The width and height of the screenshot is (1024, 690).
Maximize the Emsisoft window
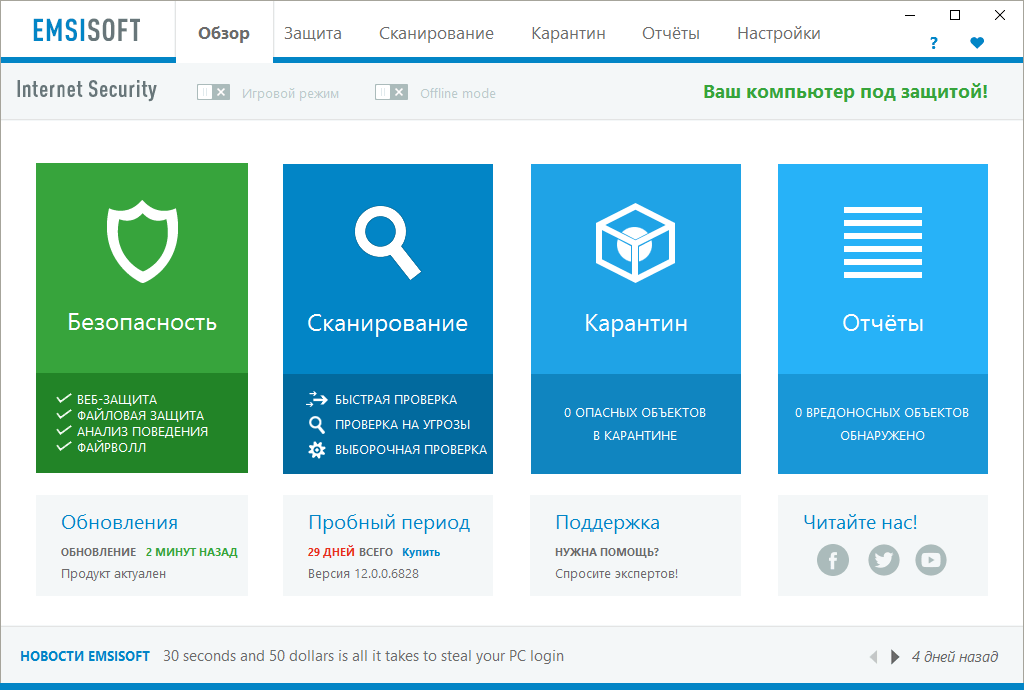955,15
